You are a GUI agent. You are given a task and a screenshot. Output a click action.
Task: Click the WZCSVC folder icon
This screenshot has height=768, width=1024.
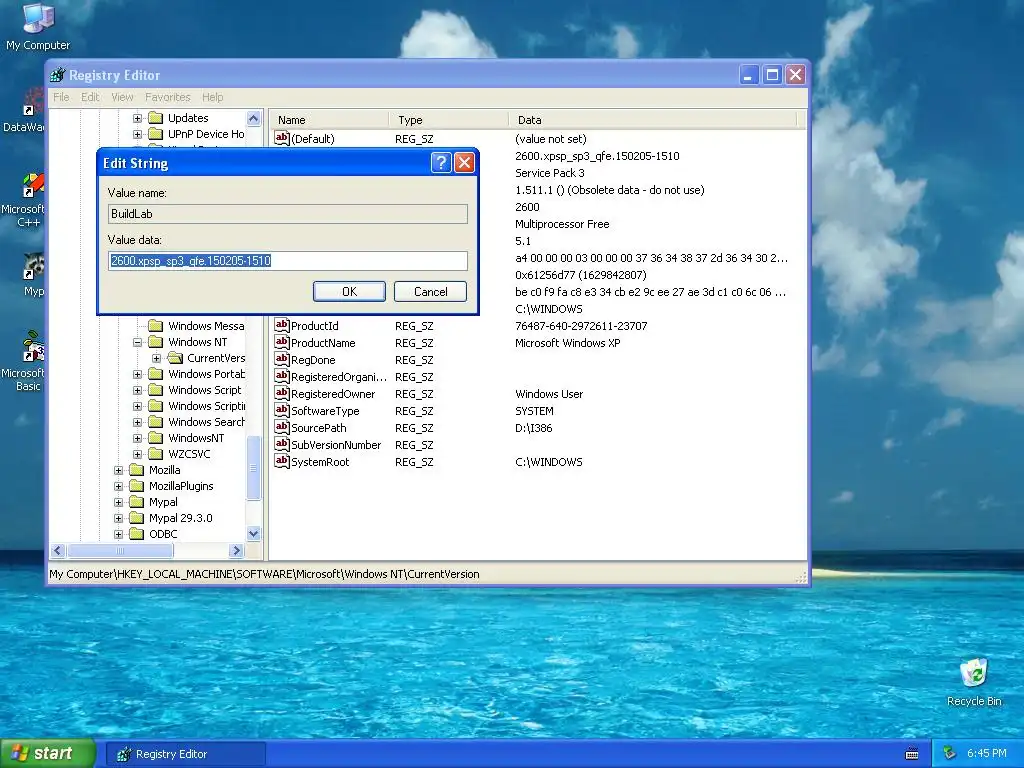[155, 454]
